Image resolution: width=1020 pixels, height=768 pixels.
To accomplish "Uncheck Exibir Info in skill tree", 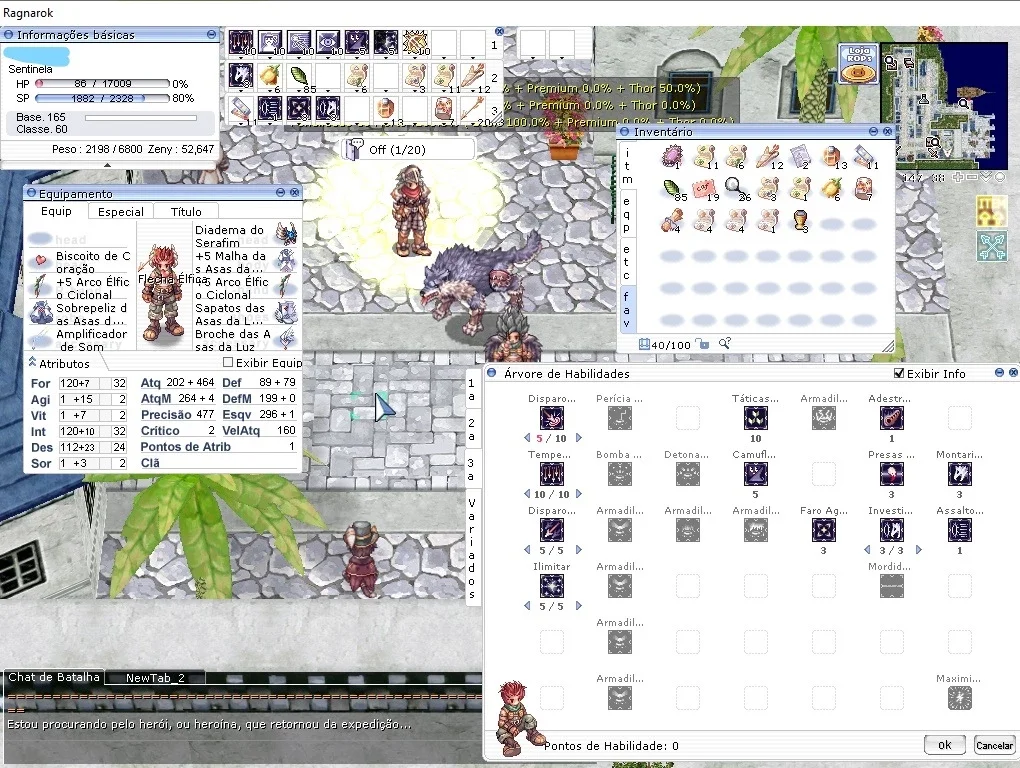I will 899,373.
